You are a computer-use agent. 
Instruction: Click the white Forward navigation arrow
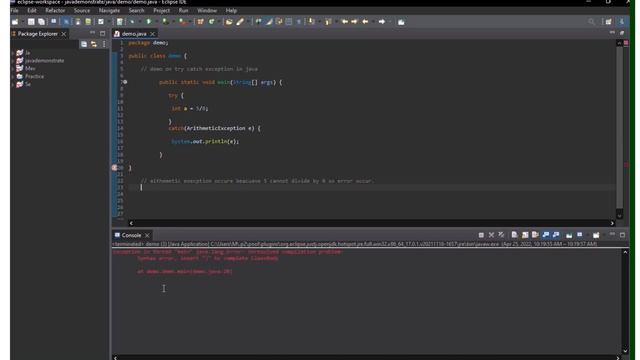pyautogui.click(x=382, y=22)
